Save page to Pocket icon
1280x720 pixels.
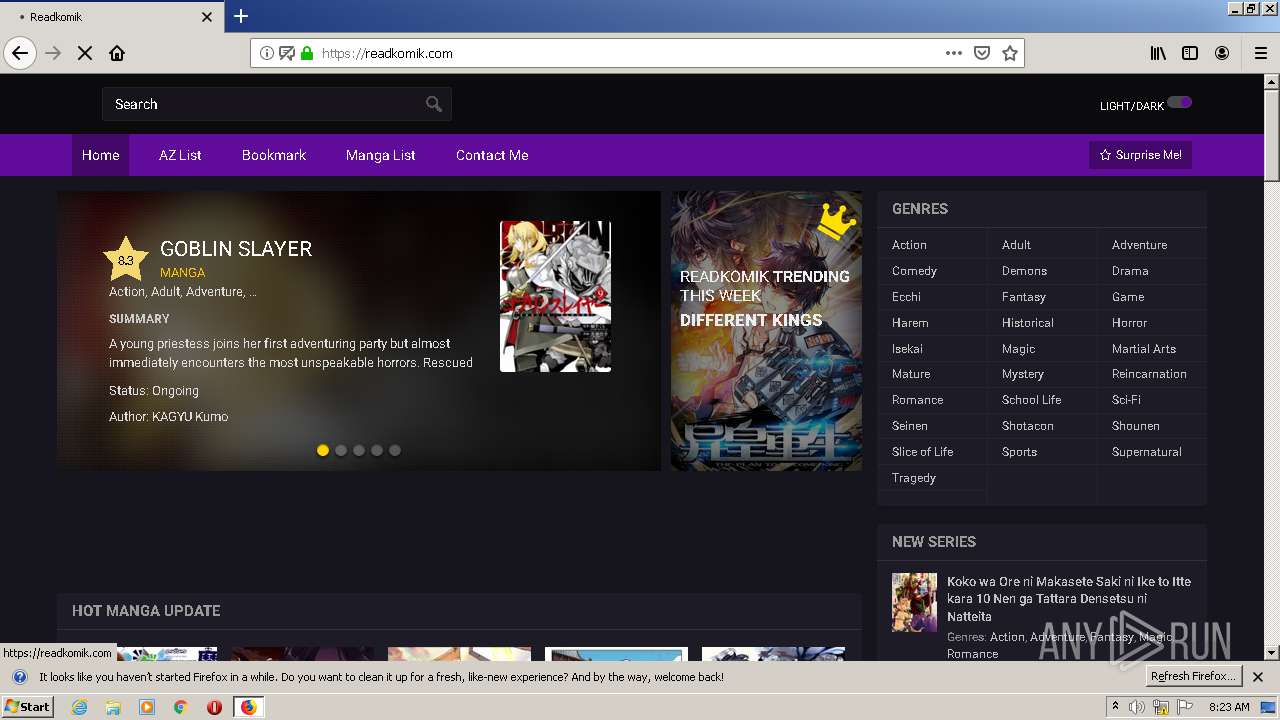(982, 53)
